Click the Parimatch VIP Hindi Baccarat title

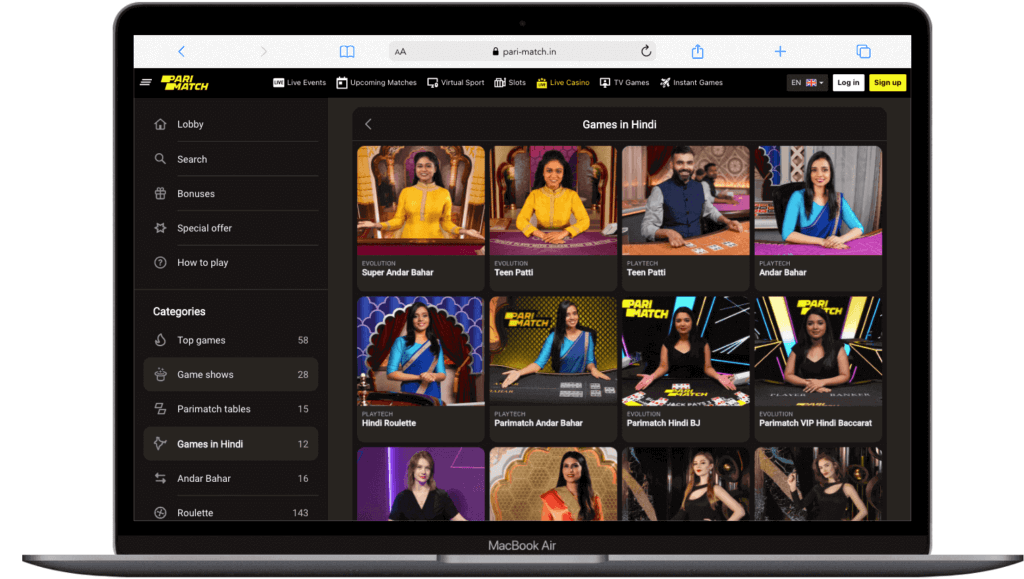(x=815, y=423)
